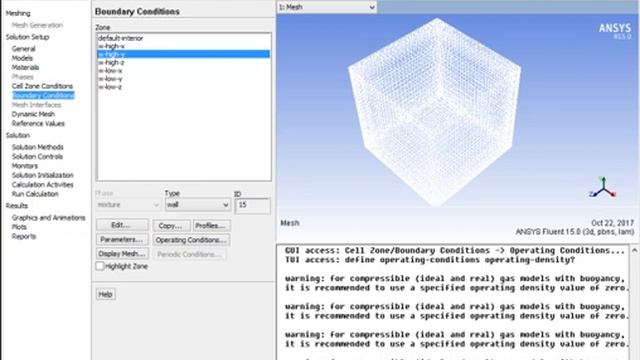Go to Cell Zone Conditions
Image resolution: width=640 pixels, height=360 pixels.
[x=42, y=86]
